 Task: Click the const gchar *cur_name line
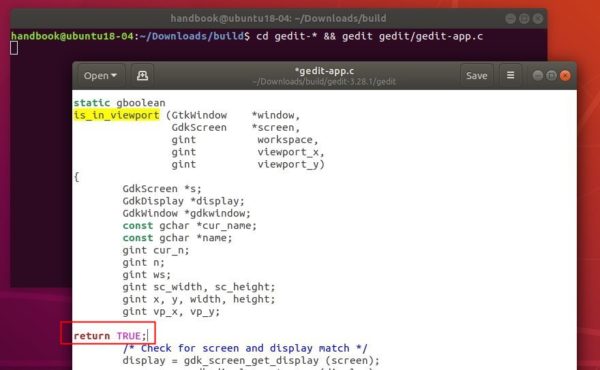coord(189,225)
